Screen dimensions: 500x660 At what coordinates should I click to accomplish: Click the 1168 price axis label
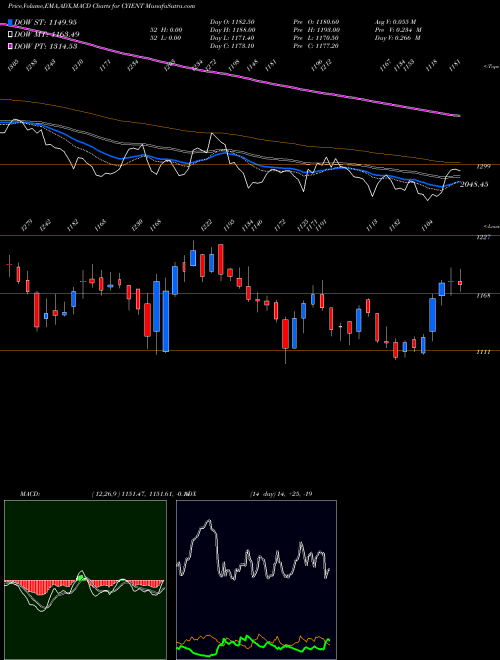(x=484, y=296)
